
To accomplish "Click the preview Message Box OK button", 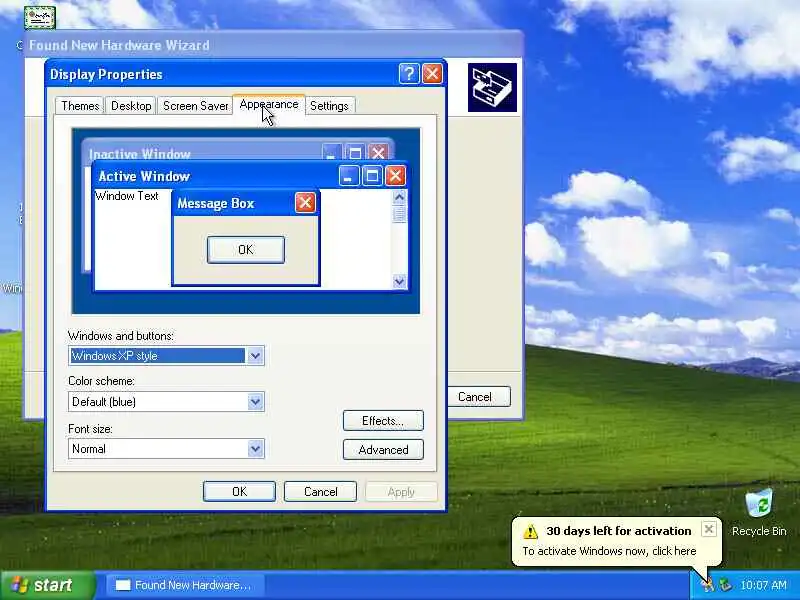I will click(245, 249).
